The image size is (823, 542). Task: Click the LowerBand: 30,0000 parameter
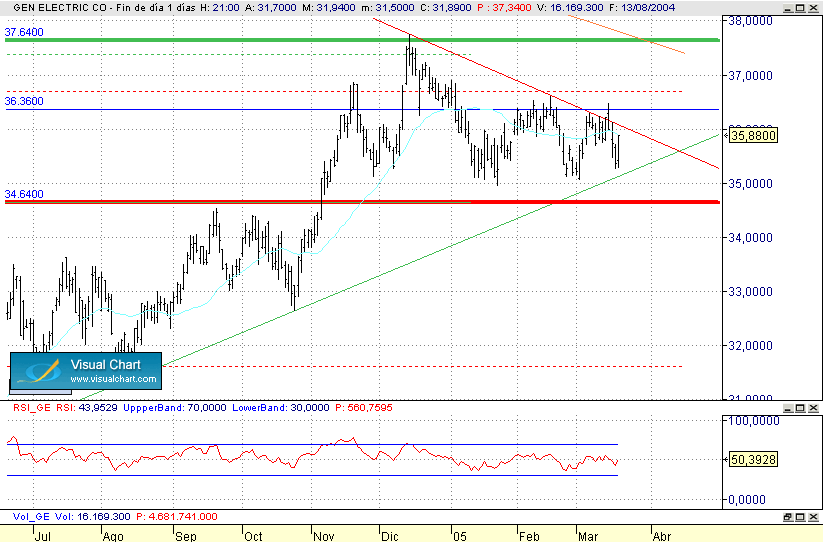(x=281, y=408)
